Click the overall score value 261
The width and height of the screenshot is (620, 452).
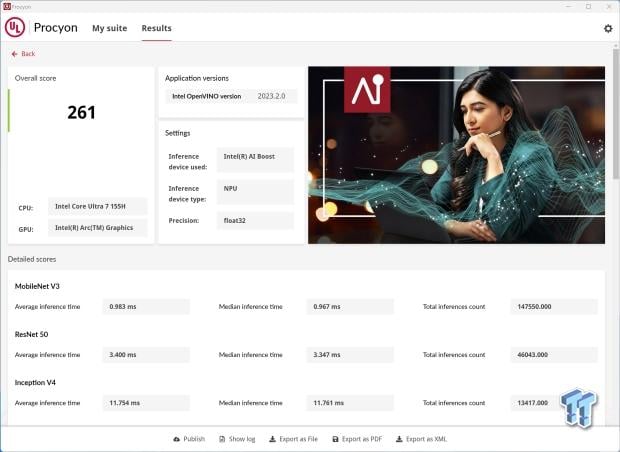81,113
